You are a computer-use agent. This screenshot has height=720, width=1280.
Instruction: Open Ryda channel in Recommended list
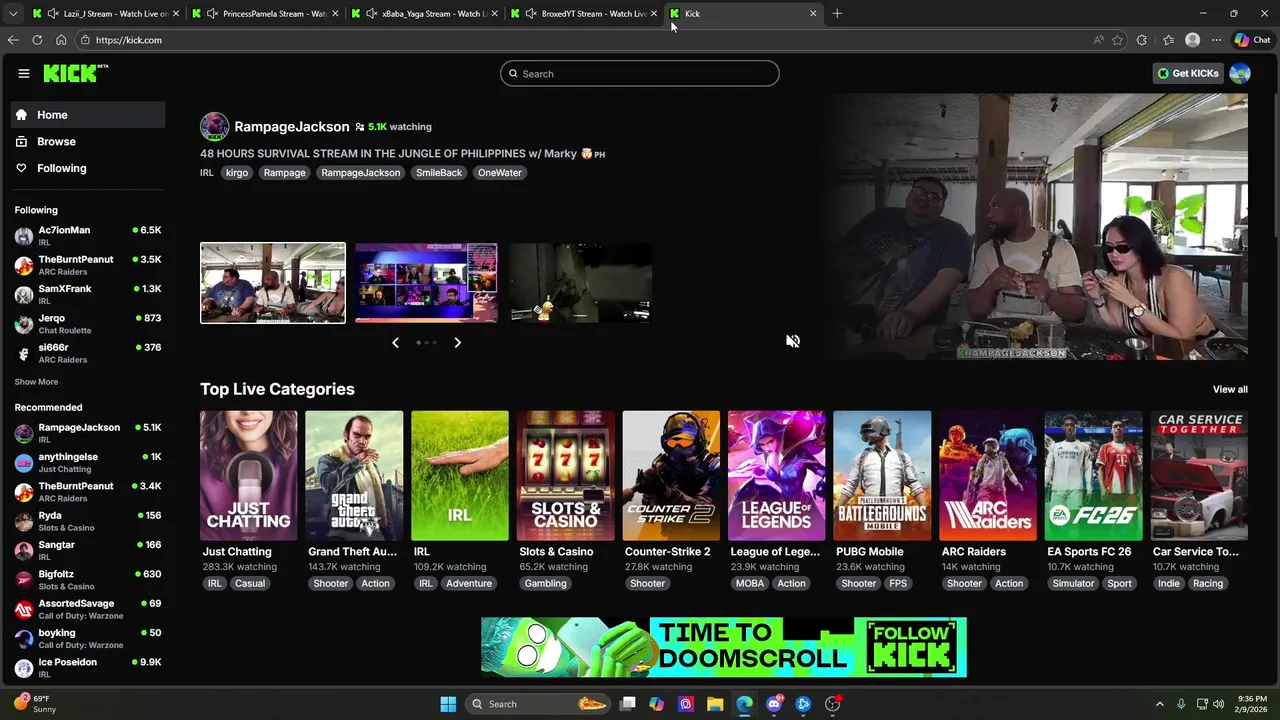(x=88, y=521)
